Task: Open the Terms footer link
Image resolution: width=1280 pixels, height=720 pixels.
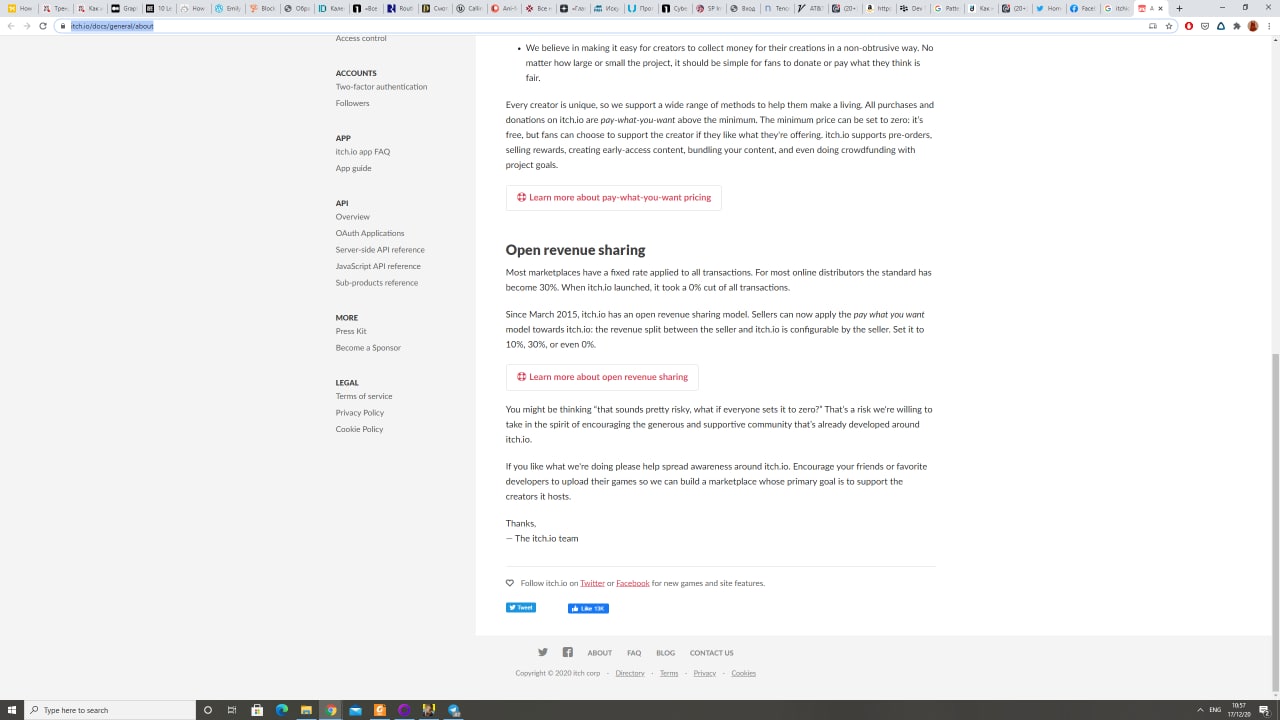Action: [x=669, y=673]
